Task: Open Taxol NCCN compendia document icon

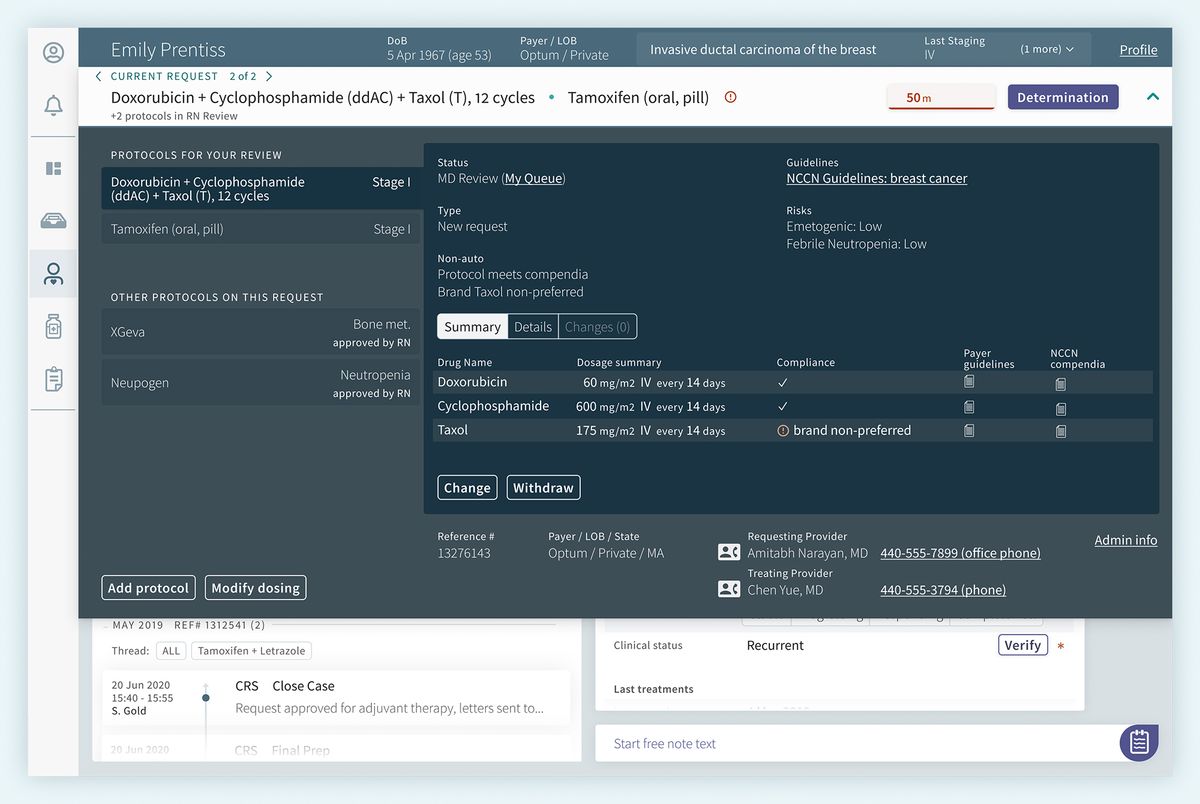Action: [1060, 431]
